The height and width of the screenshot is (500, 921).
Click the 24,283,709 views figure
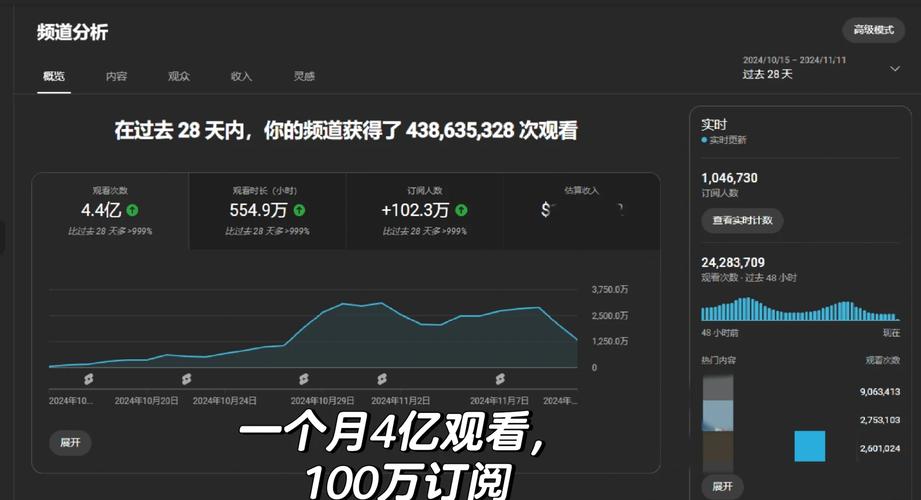(x=732, y=263)
